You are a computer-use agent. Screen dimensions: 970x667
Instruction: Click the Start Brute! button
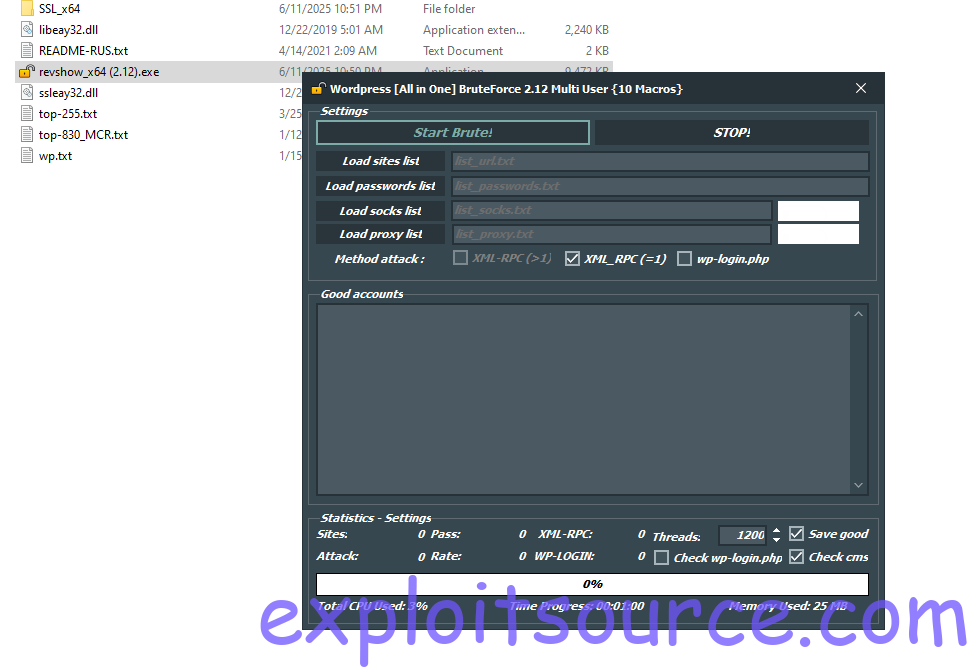(453, 132)
